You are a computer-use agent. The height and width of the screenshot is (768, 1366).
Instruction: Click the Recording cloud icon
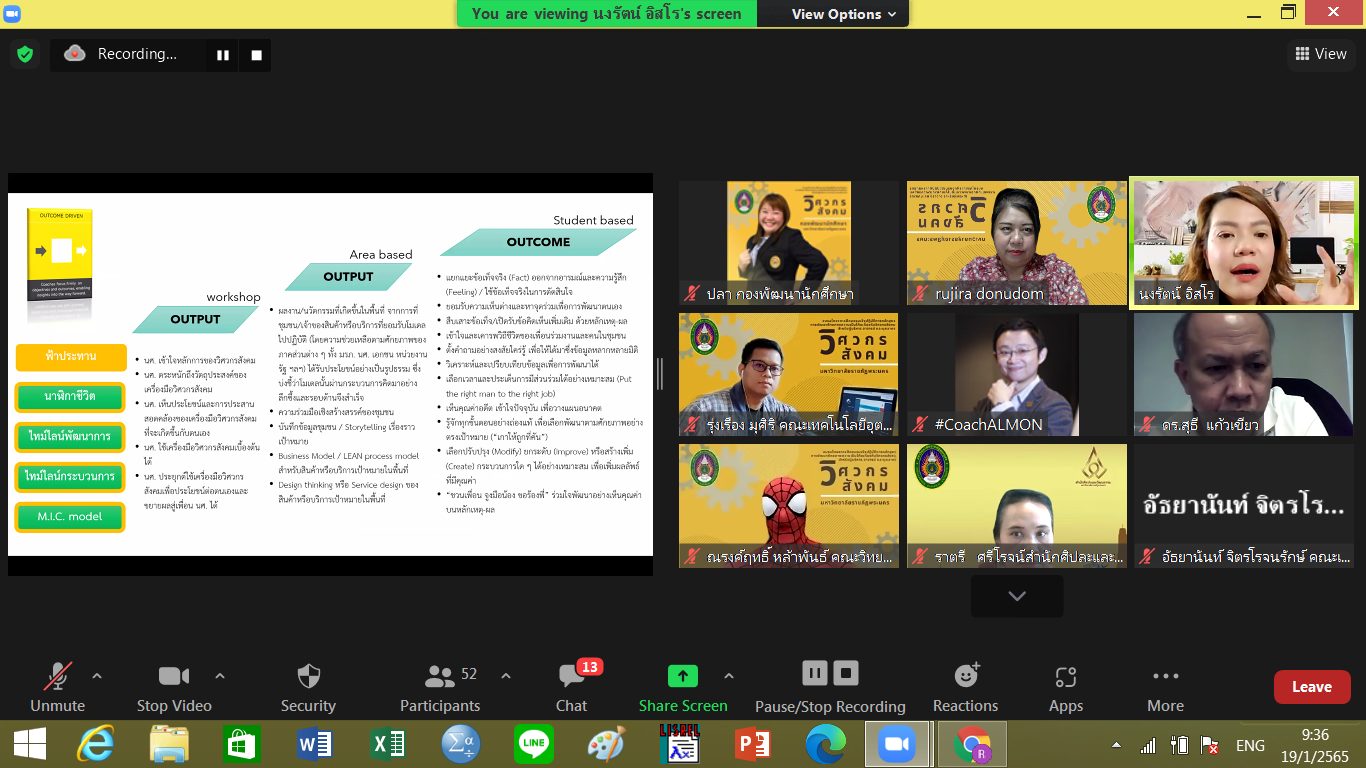(x=75, y=54)
